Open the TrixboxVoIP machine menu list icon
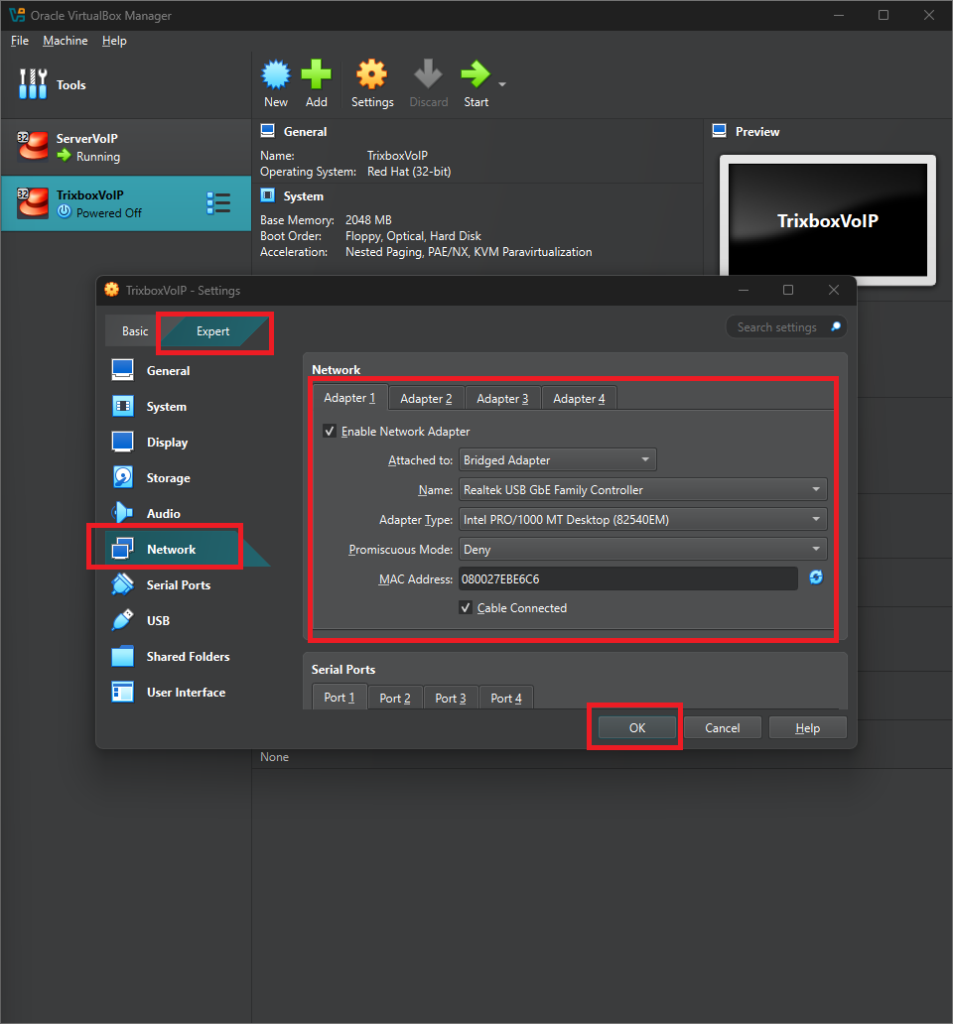Viewport: 953px width, 1024px height. pyautogui.click(x=218, y=203)
